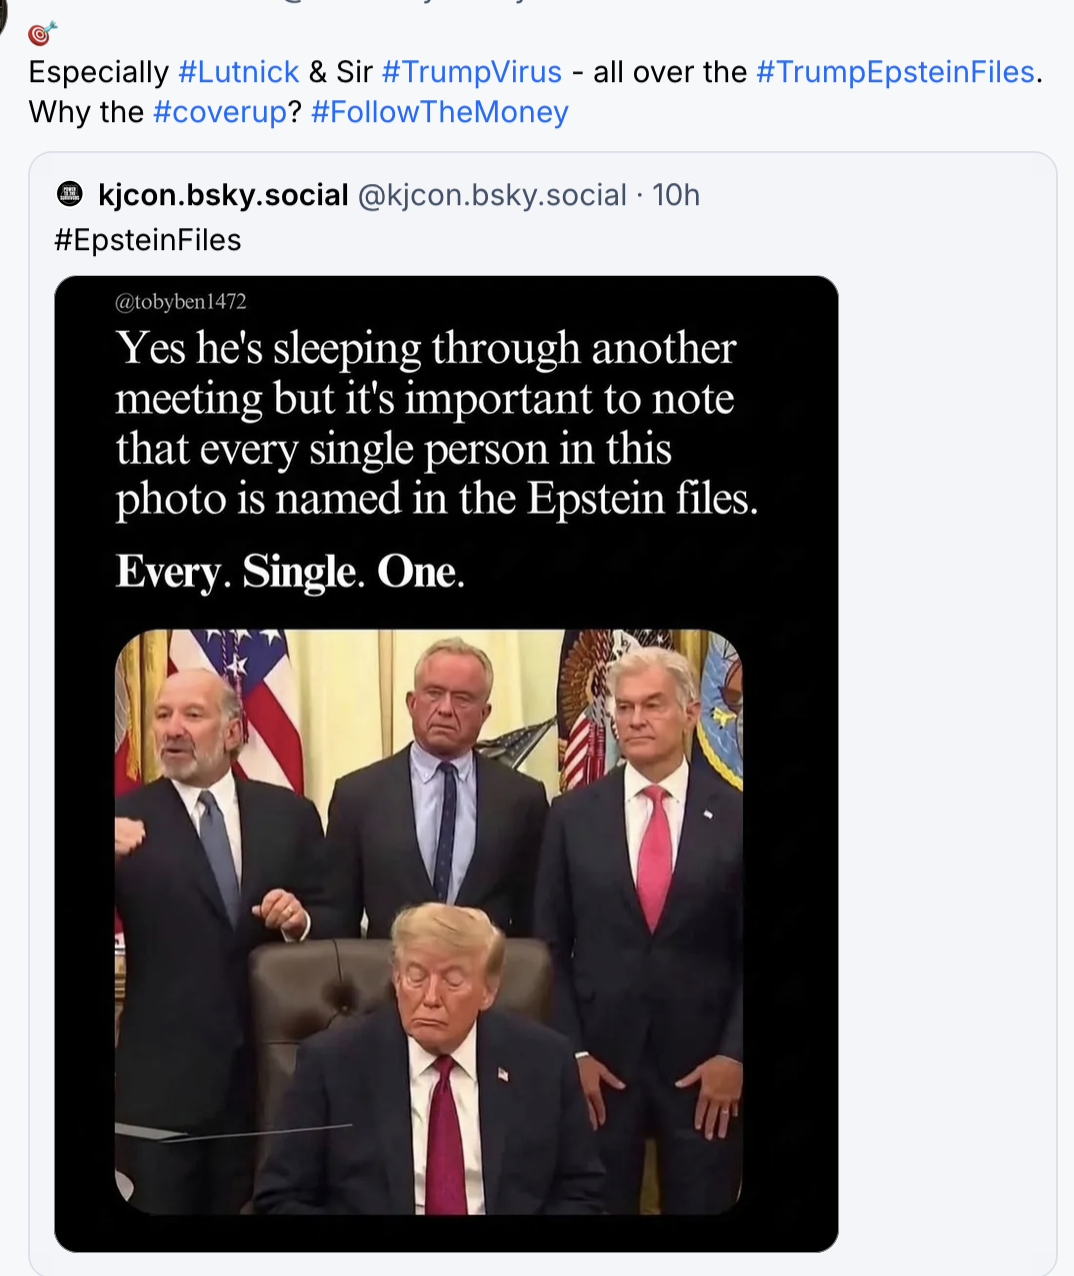
Task: Click the kjcon.bsky.social profile avatar
Action: 70,194
